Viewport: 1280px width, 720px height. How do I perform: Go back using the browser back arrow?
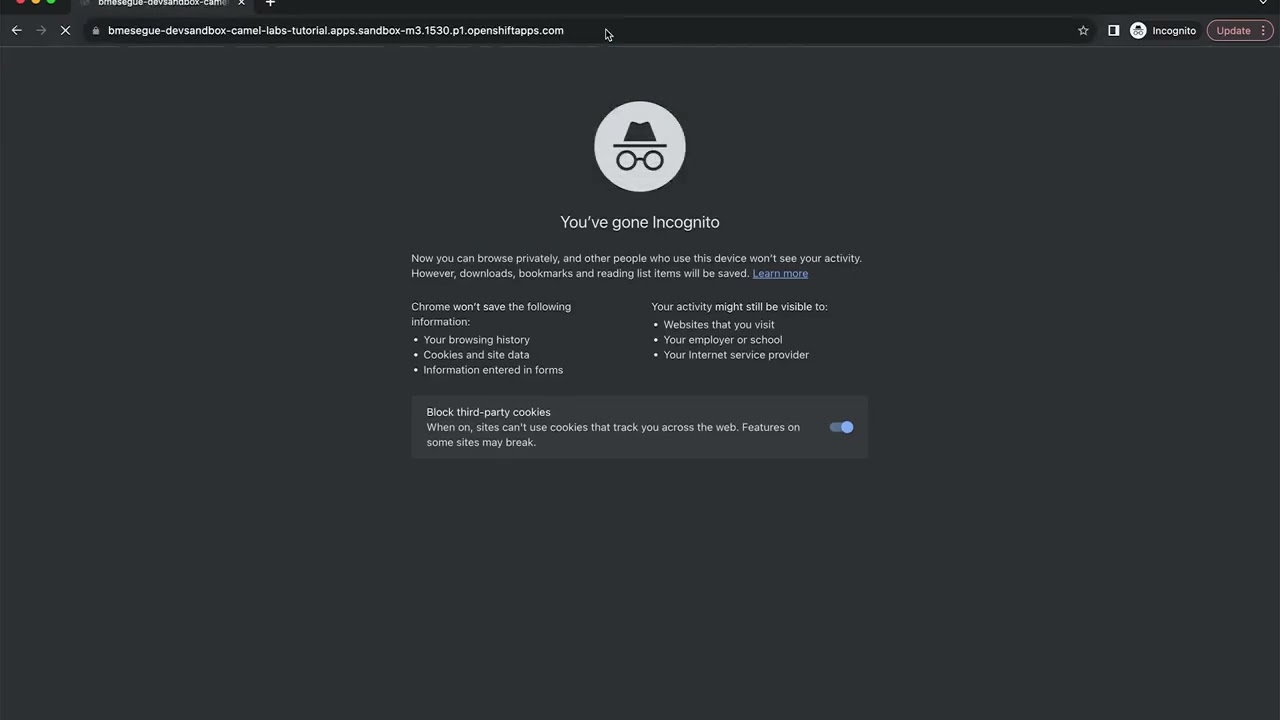point(16,31)
